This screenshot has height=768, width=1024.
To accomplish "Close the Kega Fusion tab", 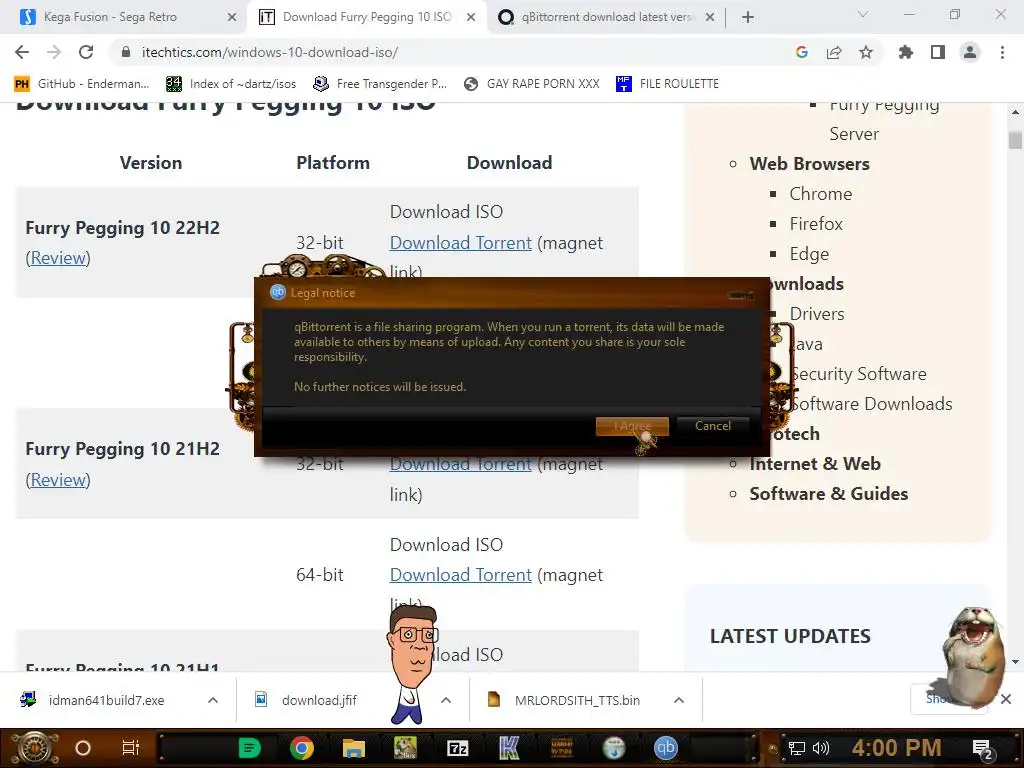I will (231, 17).
